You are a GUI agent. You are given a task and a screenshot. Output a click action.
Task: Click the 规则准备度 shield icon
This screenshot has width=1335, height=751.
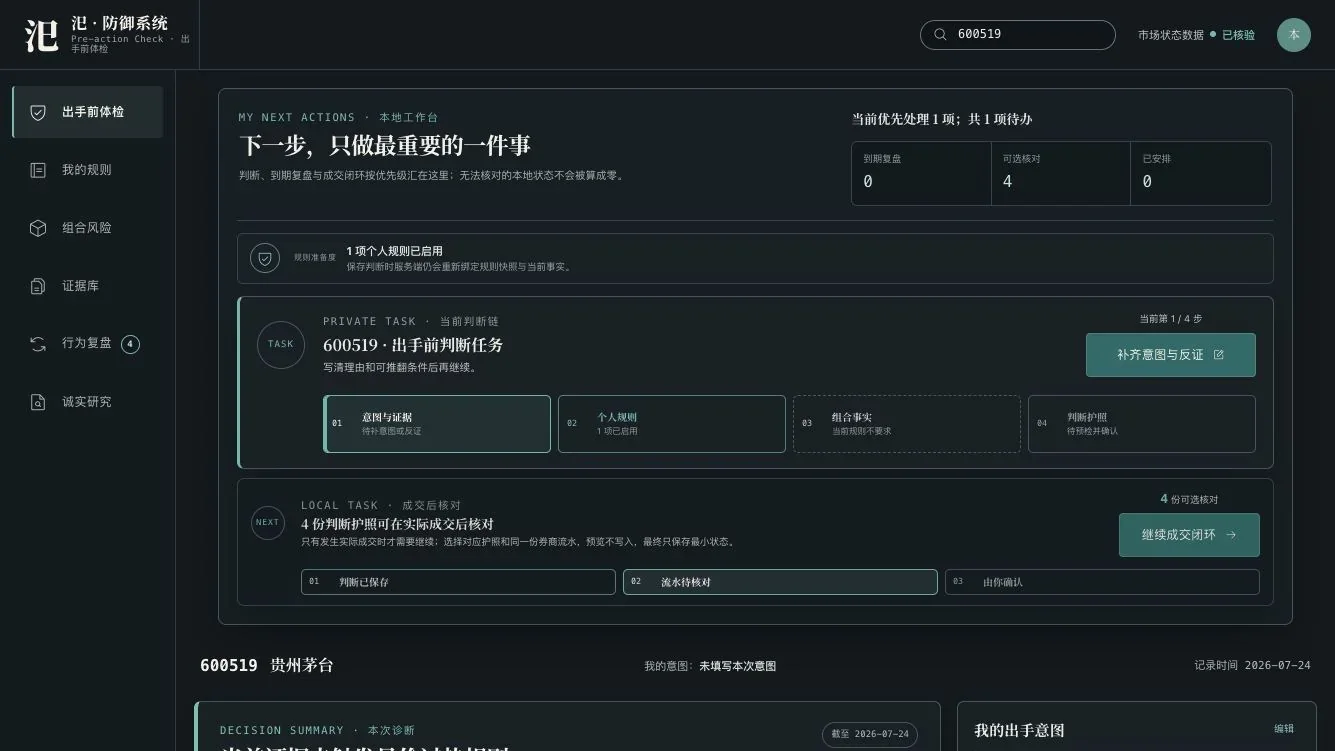coord(264,258)
